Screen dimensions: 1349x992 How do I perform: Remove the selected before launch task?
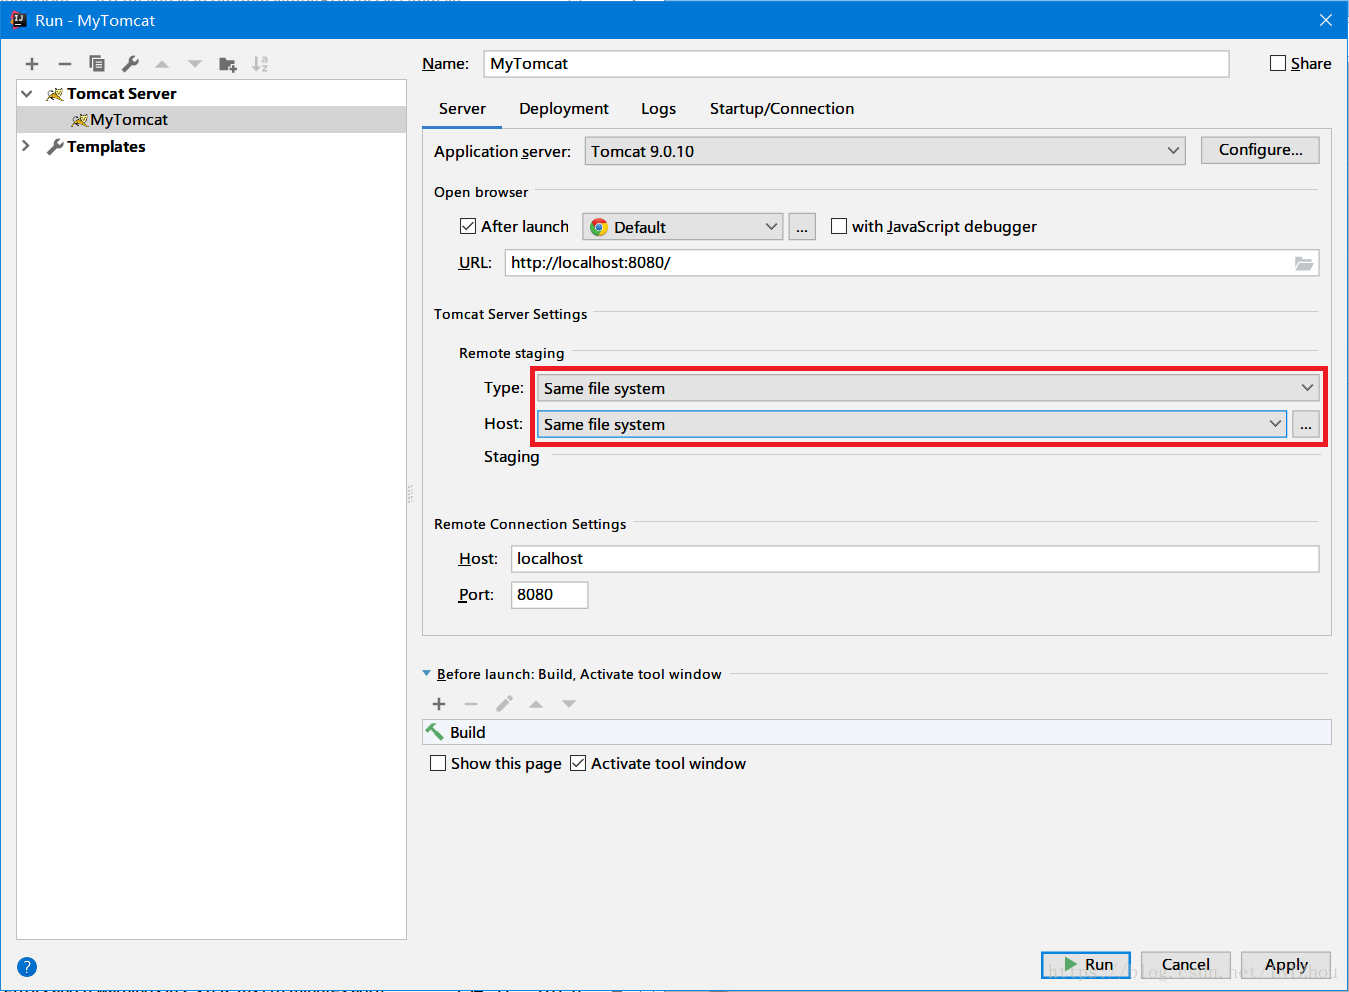pos(471,704)
